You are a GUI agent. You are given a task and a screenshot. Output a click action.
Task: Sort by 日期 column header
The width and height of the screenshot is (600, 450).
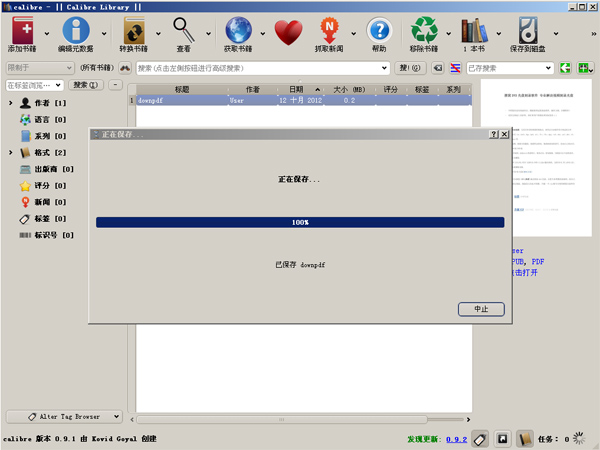(x=300, y=90)
